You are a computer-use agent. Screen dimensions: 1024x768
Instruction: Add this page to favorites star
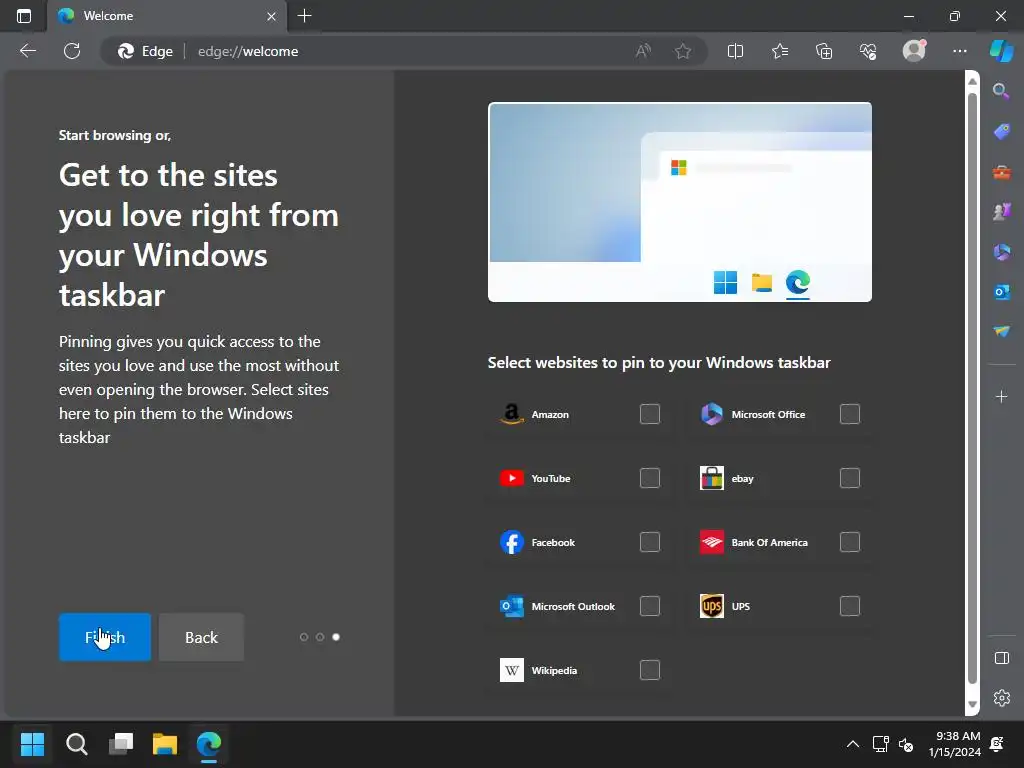pos(683,51)
